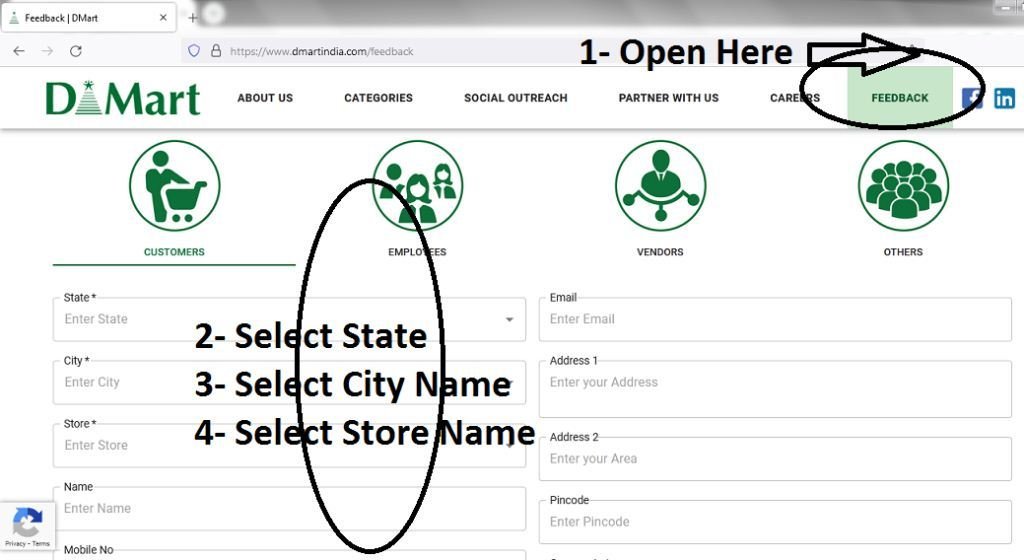Select the Employees group icon
The width and height of the screenshot is (1024, 560).
click(x=417, y=185)
